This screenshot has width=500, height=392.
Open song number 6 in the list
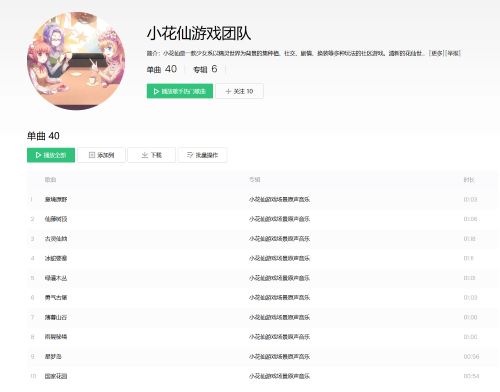point(56,297)
